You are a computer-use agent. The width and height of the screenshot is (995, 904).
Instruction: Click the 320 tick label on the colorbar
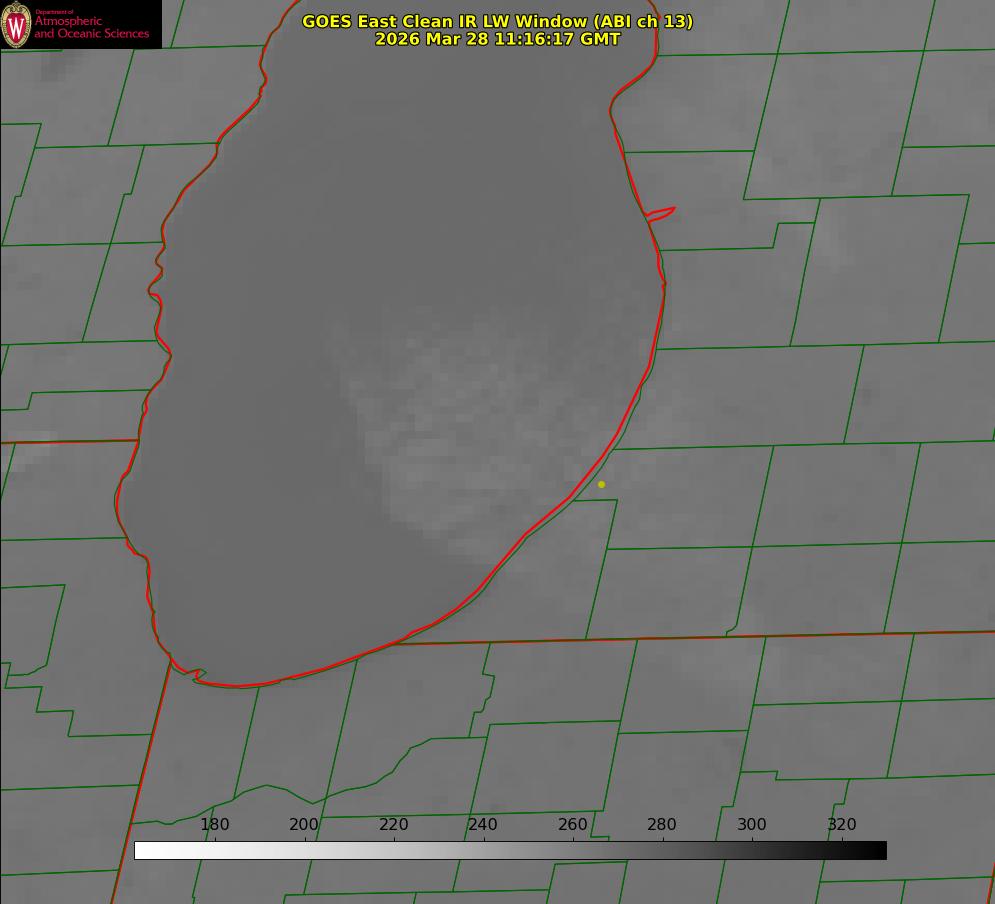841,824
